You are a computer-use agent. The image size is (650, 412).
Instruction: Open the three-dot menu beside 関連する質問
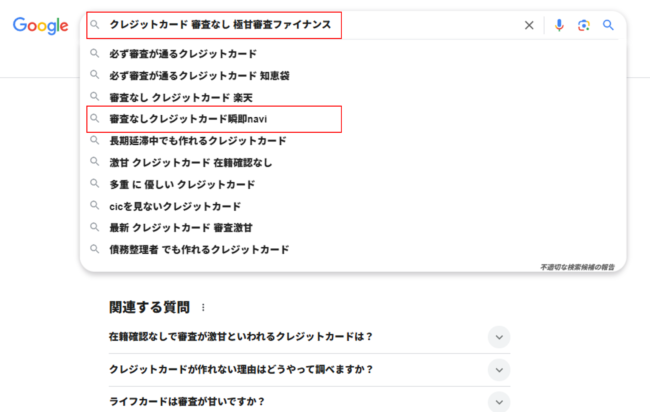click(x=203, y=308)
